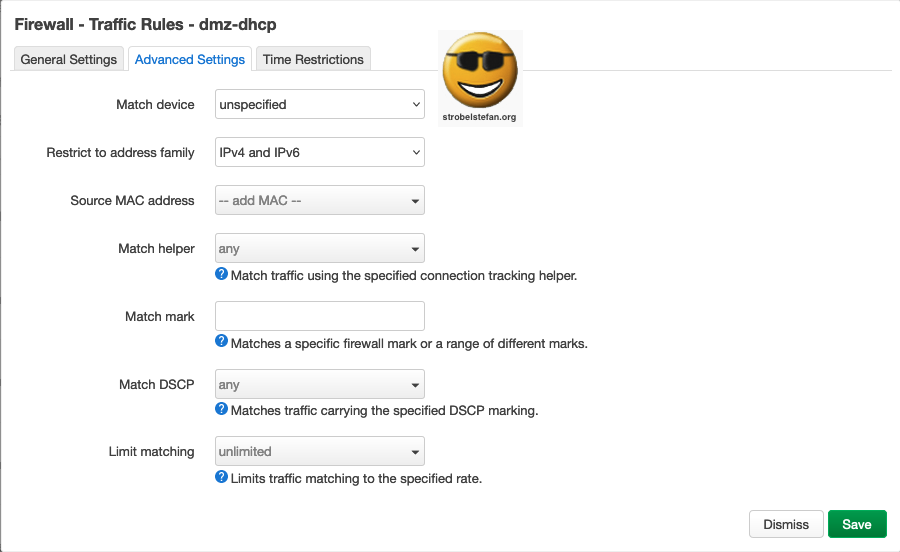
Task: Click the Source MAC address label
Action: [x=132, y=200]
